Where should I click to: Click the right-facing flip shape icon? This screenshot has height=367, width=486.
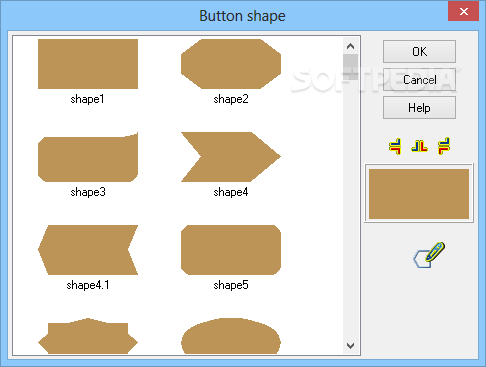click(444, 146)
